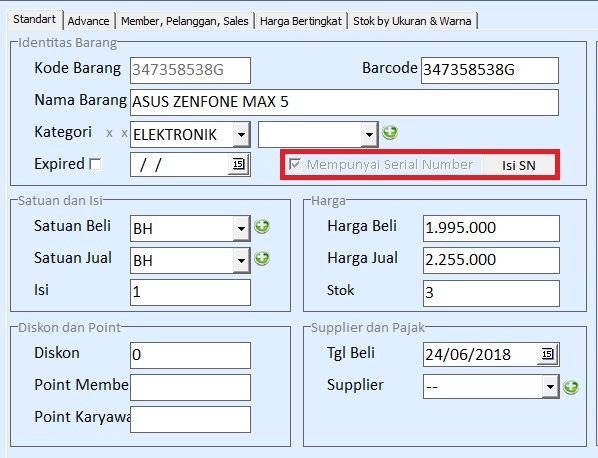The image size is (598, 458).
Task: Open Stok by Ukuran & Warna tab
Action: click(x=412, y=21)
